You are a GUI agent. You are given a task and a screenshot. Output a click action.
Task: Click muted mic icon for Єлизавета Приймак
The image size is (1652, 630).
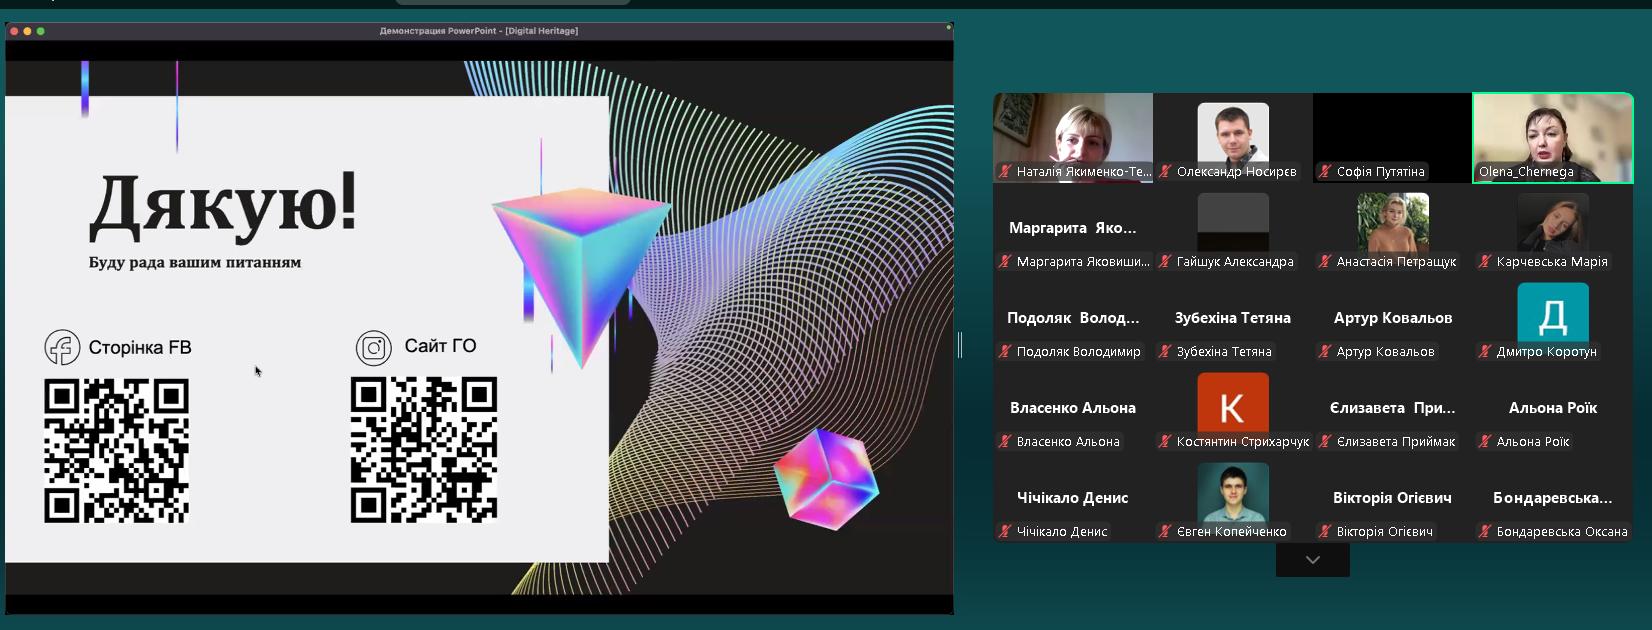[1325, 441]
